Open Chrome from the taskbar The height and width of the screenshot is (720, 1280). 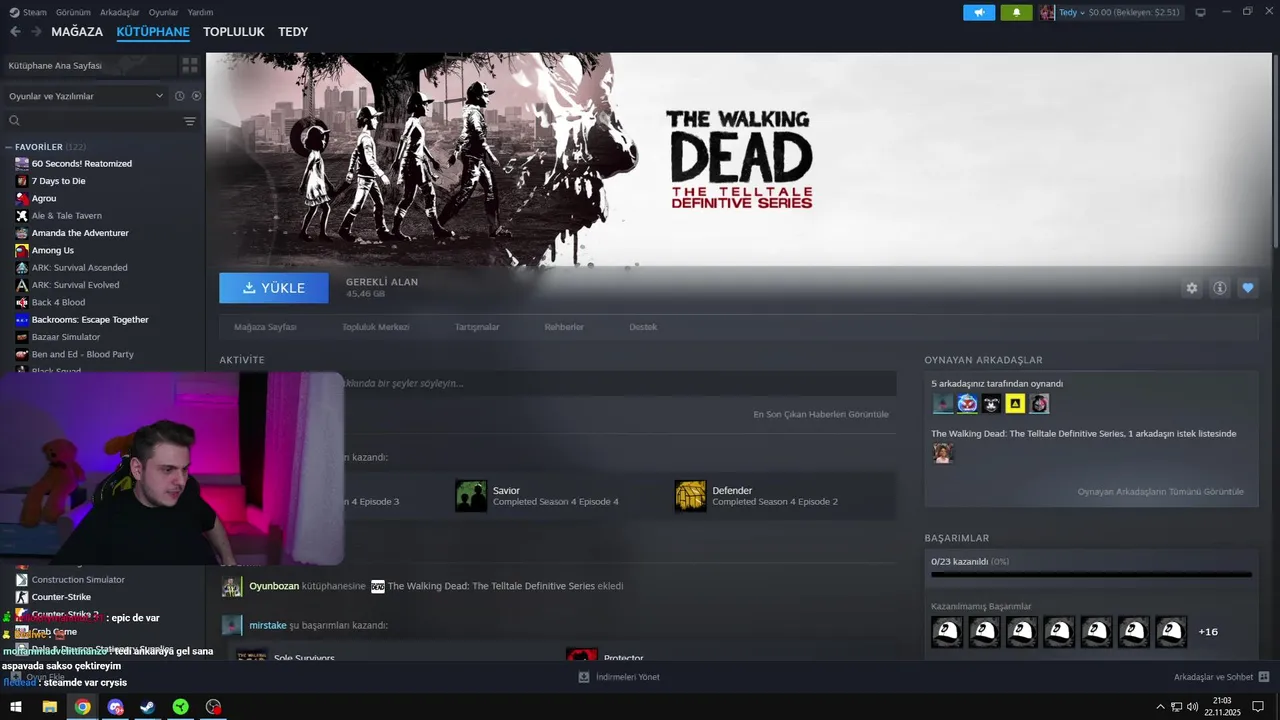(x=82, y=707)
